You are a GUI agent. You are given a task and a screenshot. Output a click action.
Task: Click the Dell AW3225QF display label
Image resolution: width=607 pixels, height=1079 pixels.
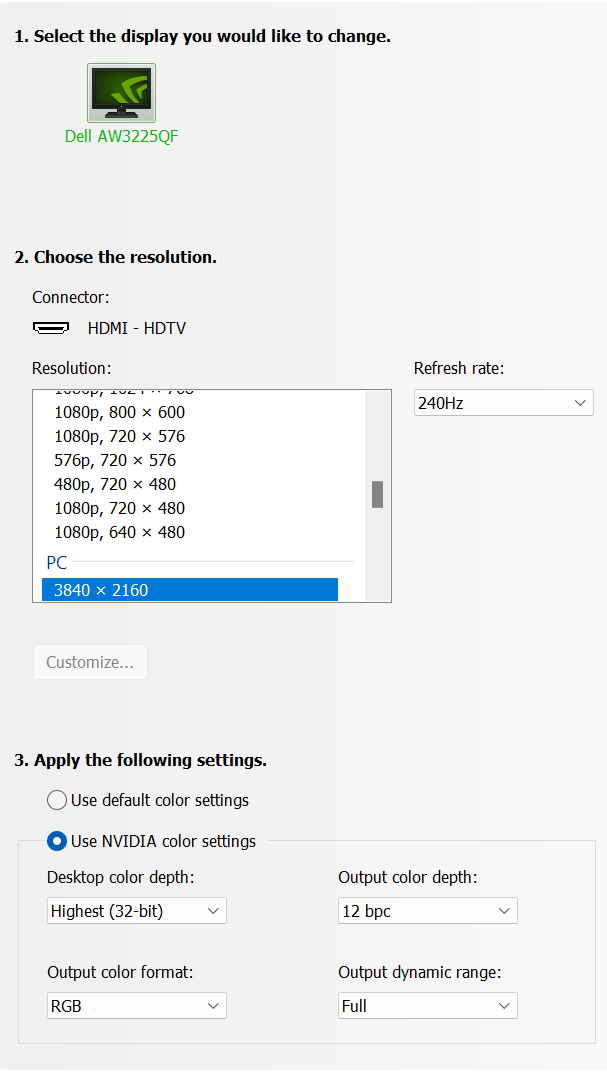(x=121, y=136)
